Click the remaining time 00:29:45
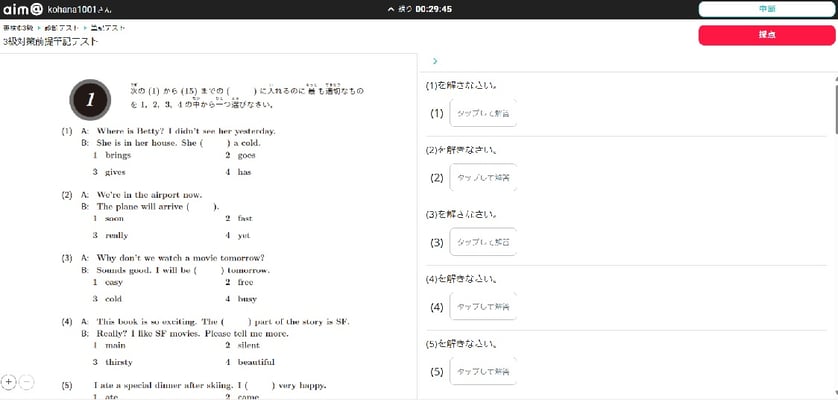This screenshot has width=838, height=400. pos(433,9)
